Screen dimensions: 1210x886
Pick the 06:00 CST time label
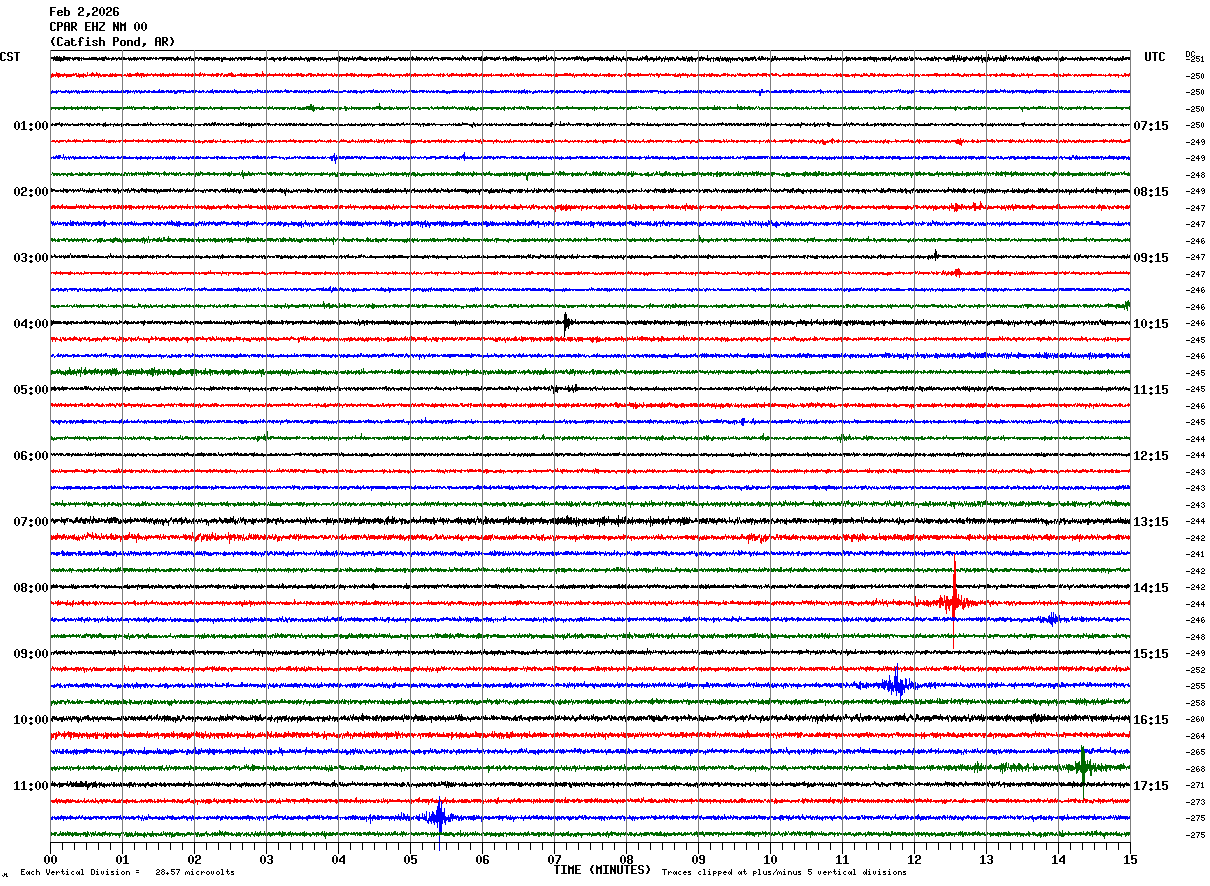coord(31,456)
